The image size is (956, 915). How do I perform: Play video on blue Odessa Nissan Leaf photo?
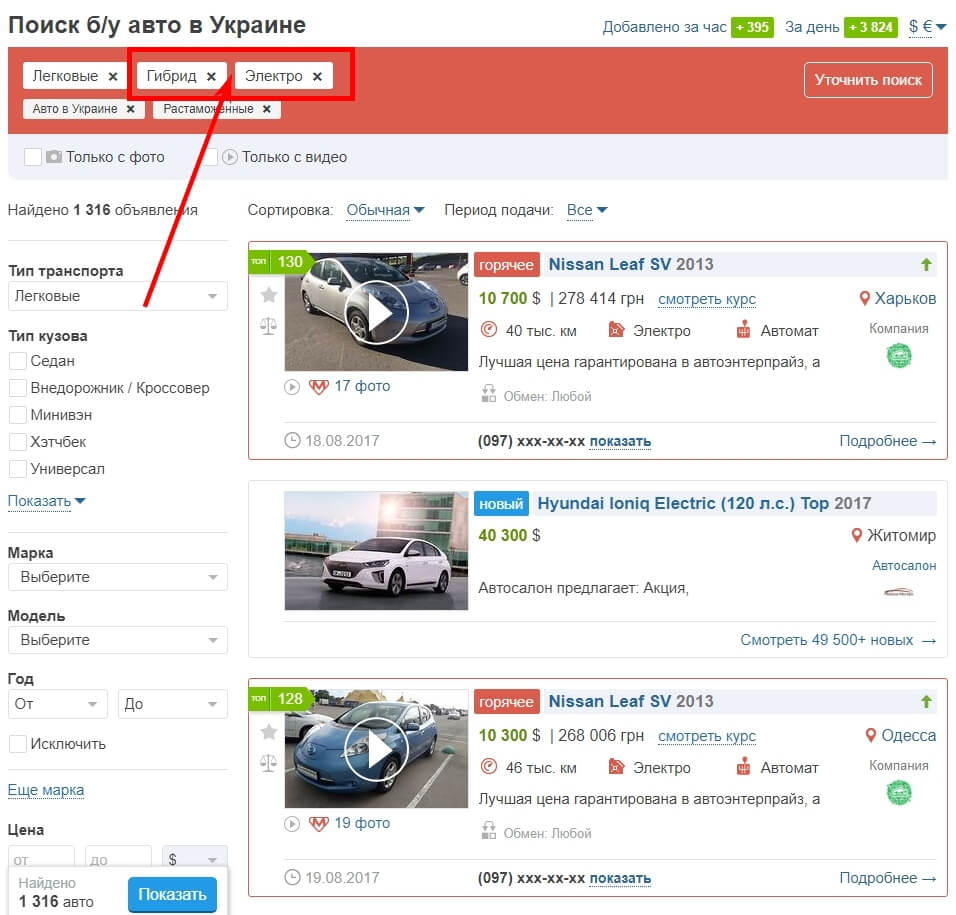click(x=376, y=750)
